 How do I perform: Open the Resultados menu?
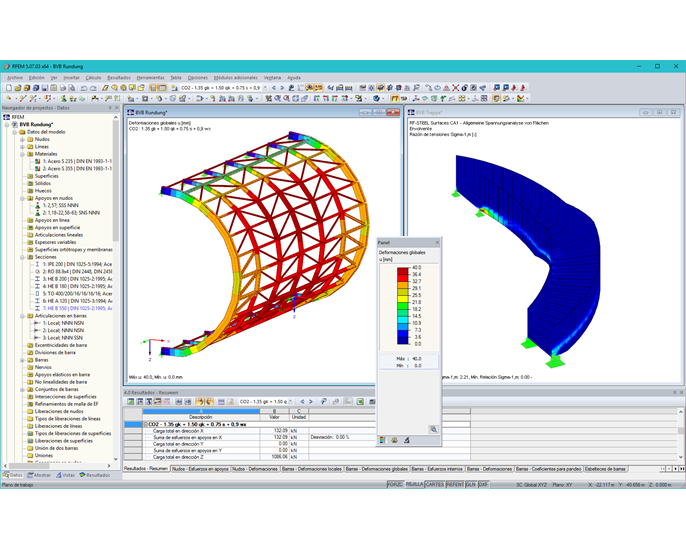[119, 77]
